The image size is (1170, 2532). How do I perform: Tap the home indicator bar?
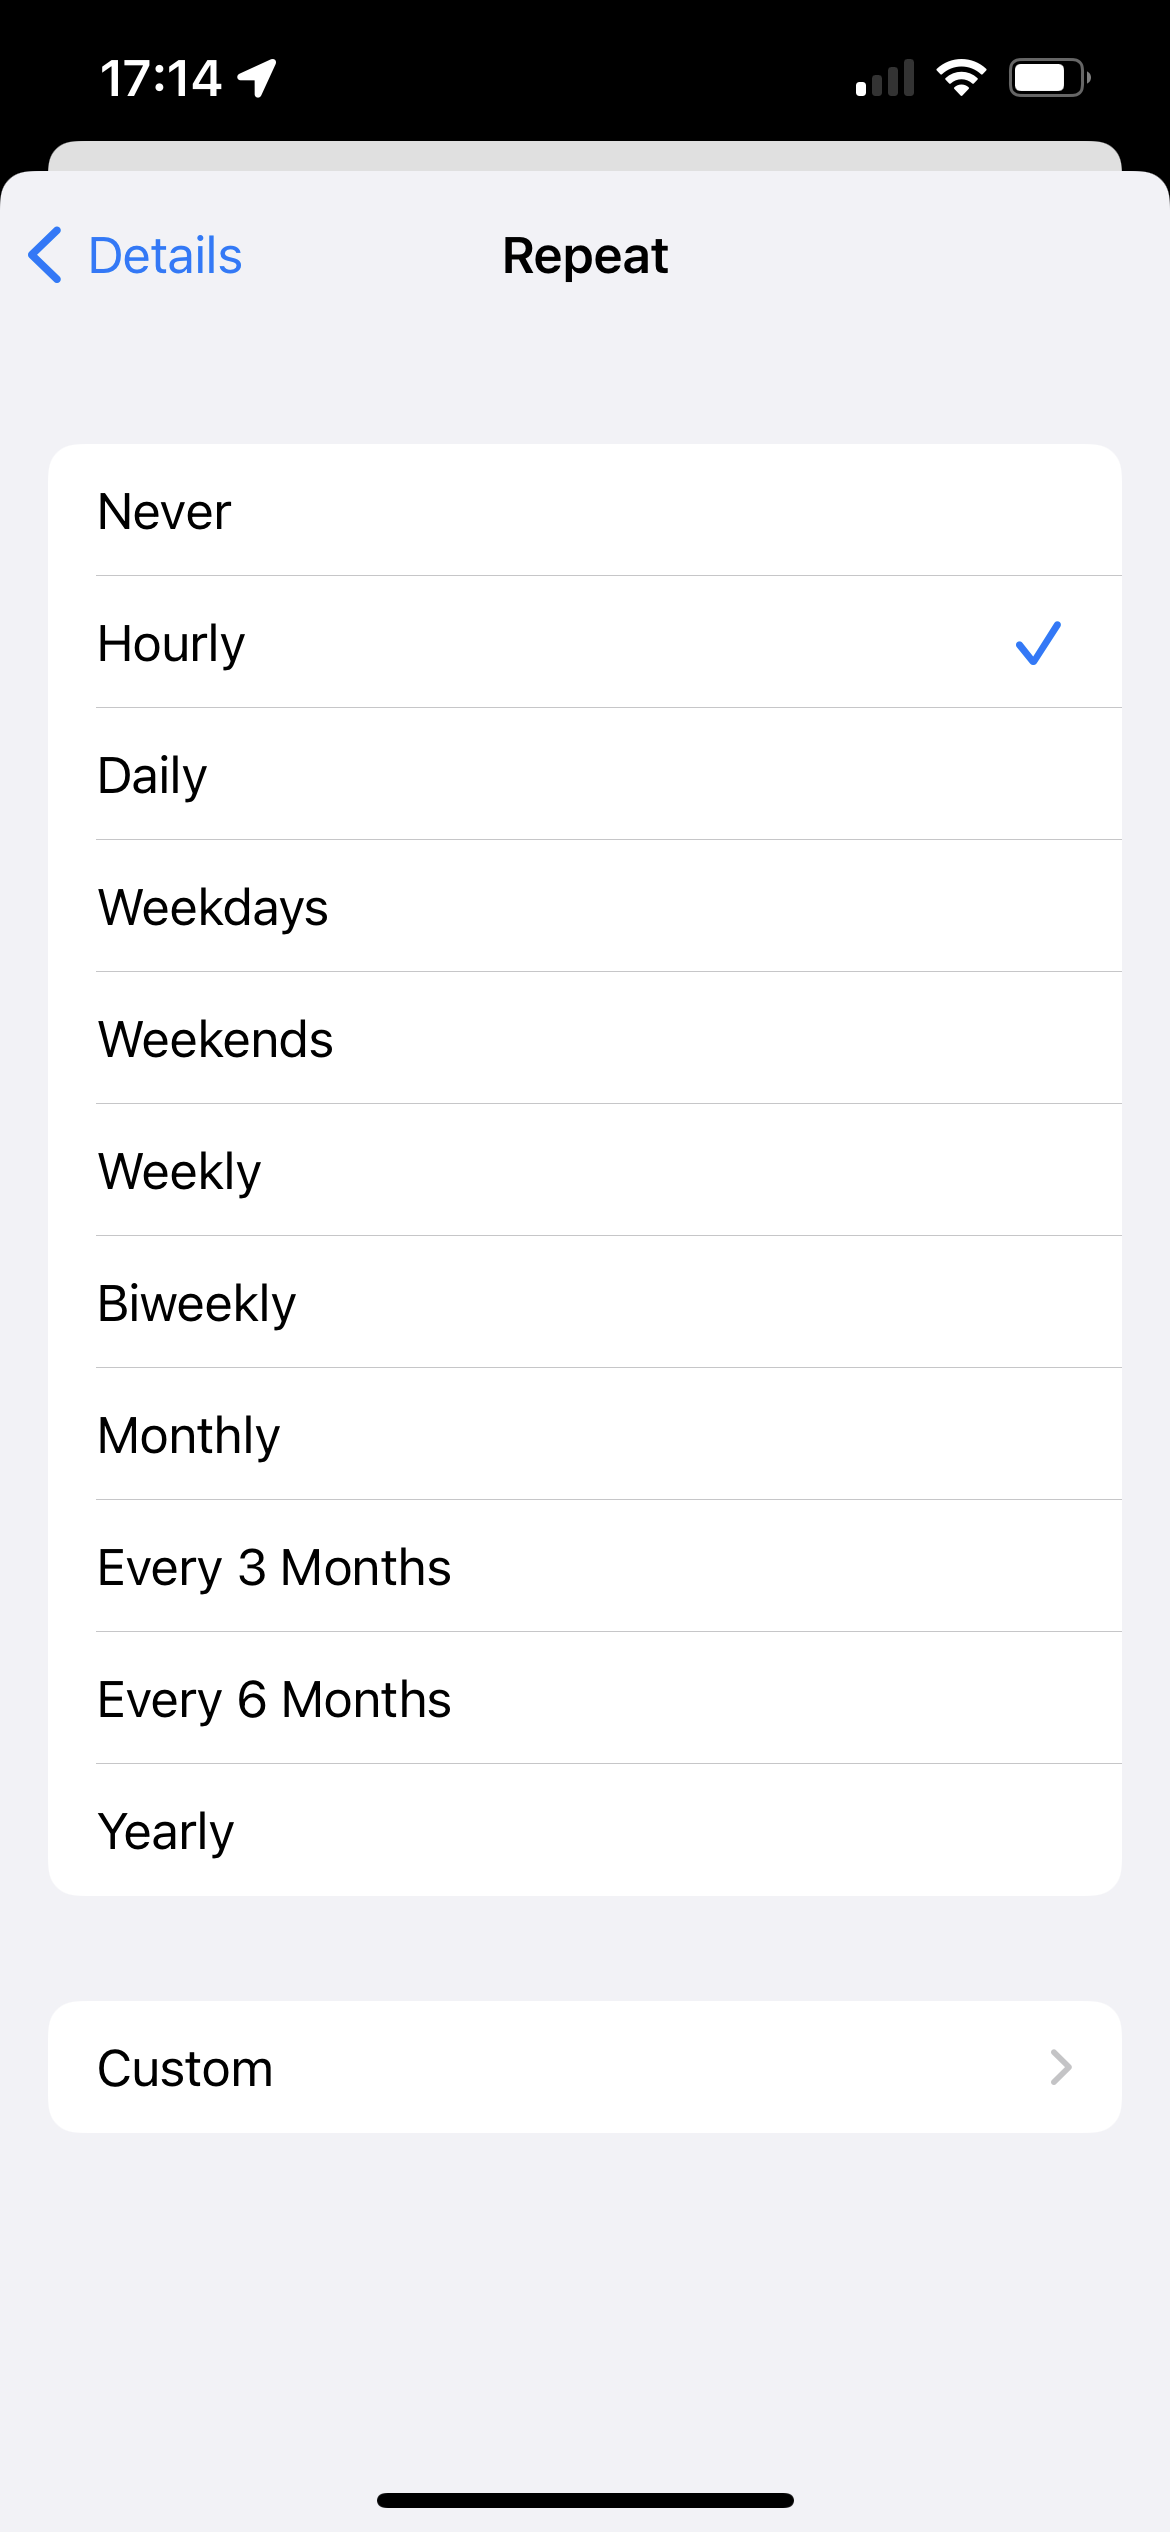(585, 2500)
